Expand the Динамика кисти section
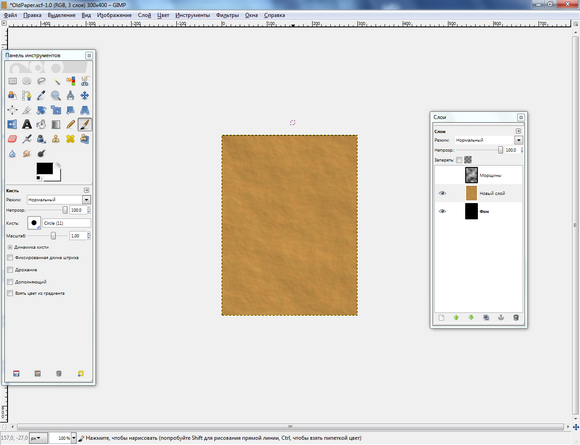Screen dimensions: 580x445 coord(10,247)
